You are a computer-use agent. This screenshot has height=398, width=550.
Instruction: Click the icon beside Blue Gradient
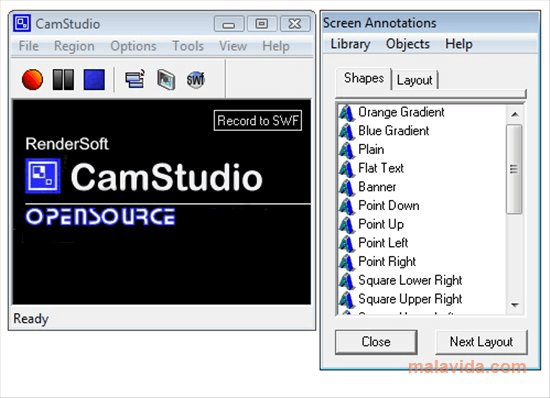point(347,131)
